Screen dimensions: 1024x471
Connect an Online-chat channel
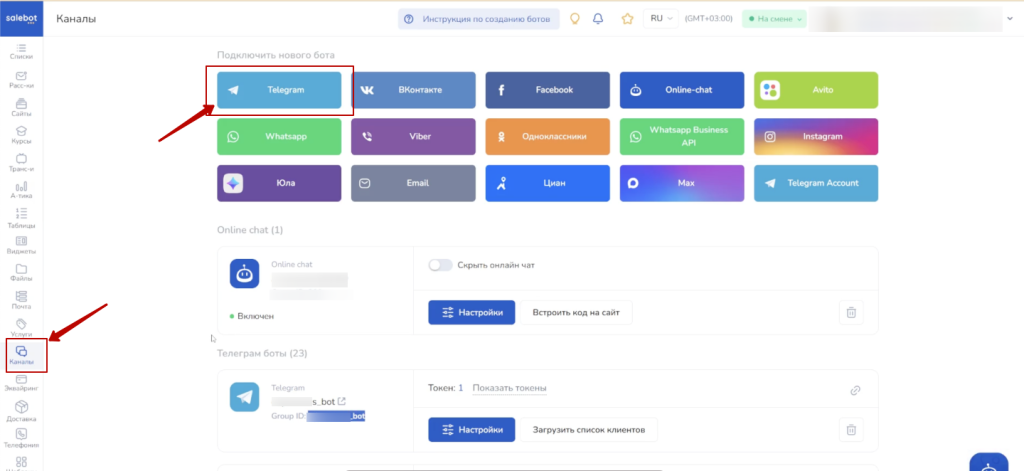coord(682,90)
